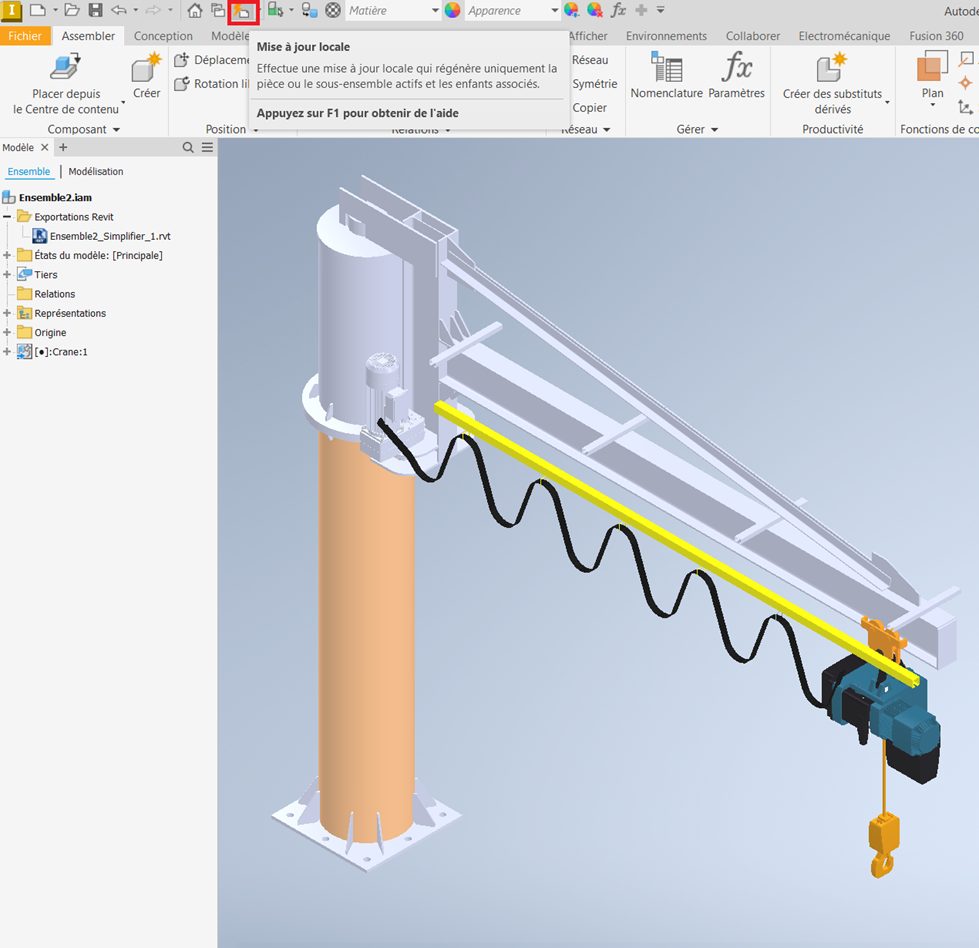Viewport: 979px width, 948px height.
Task: Click the work point star icon beside Plan
Action: [966, 83]
